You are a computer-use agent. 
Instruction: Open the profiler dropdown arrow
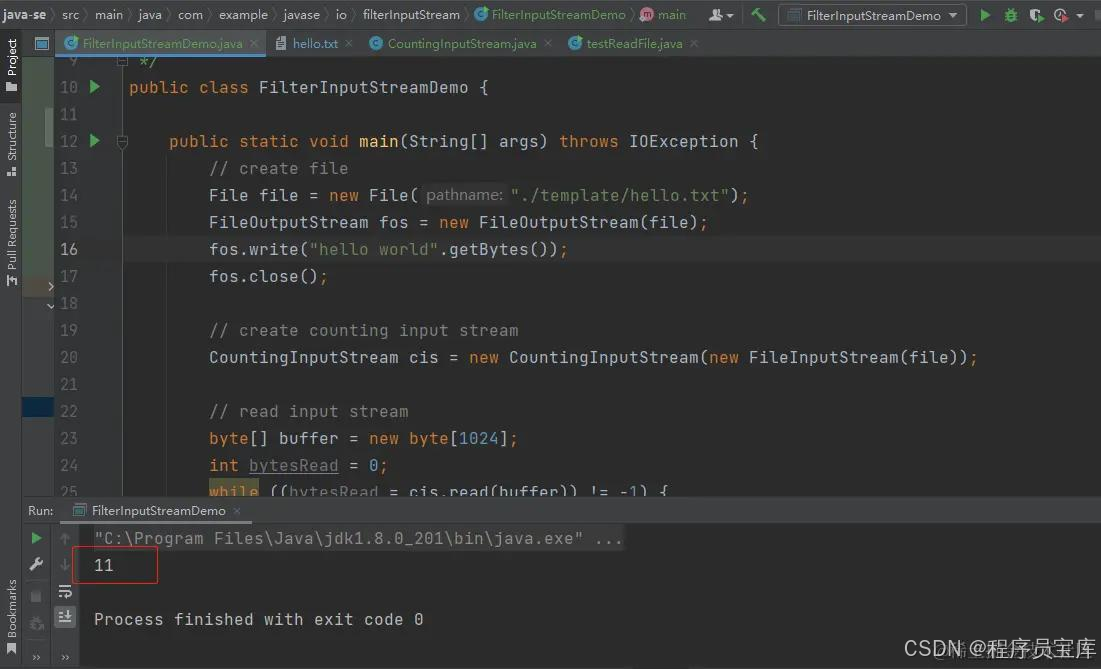[x=1078, y=15]
